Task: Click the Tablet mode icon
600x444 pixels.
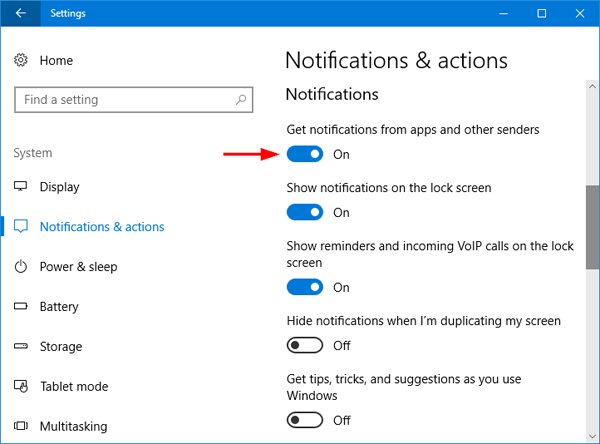Action: point(21,387)
